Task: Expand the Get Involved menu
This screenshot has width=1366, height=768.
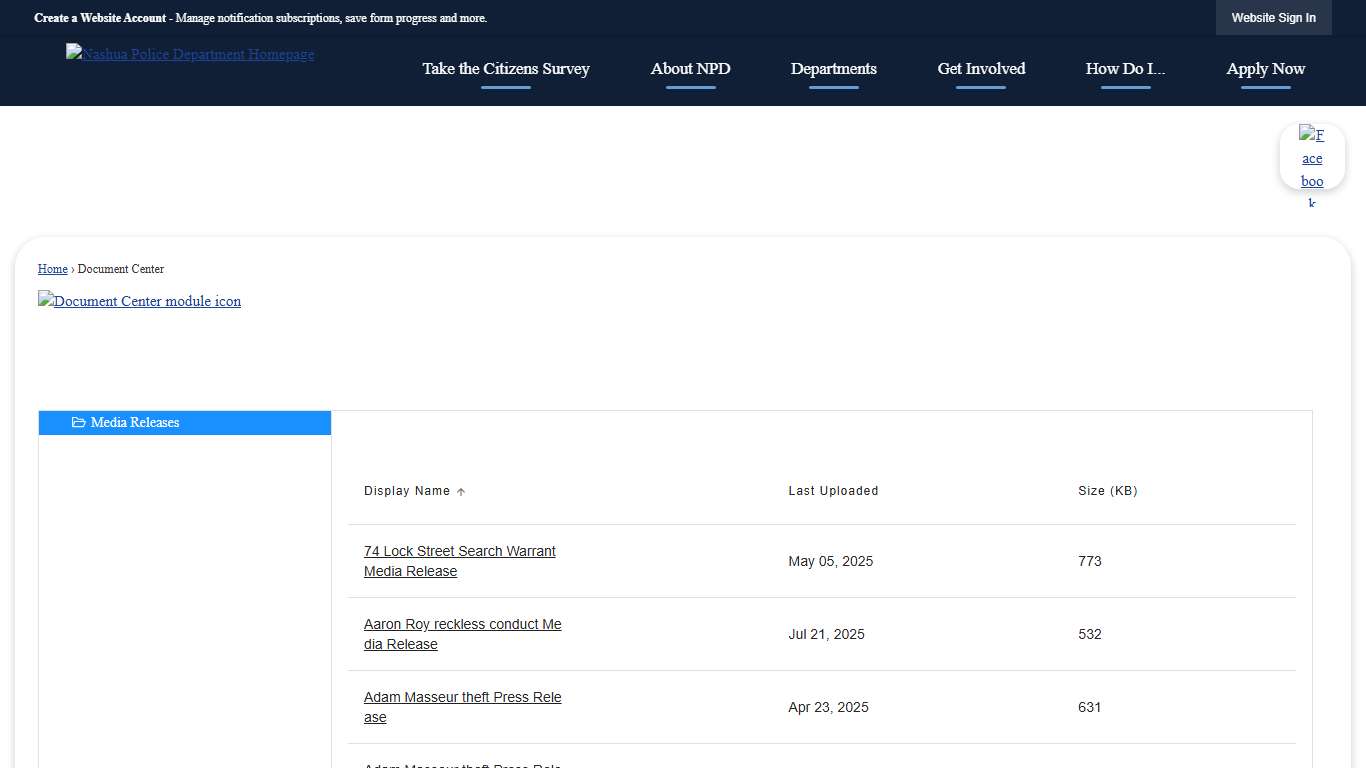Action: (x=981, y=69)
